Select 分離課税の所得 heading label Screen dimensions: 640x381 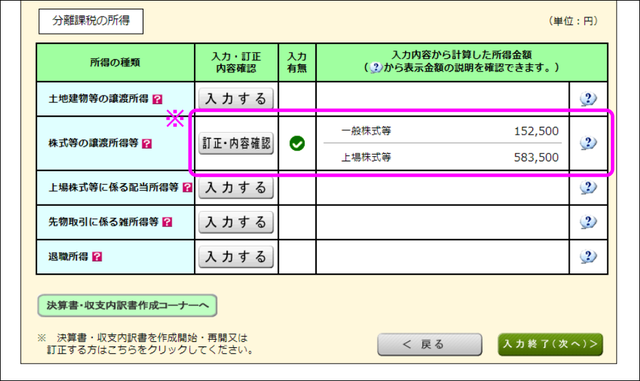click(91, 21)
